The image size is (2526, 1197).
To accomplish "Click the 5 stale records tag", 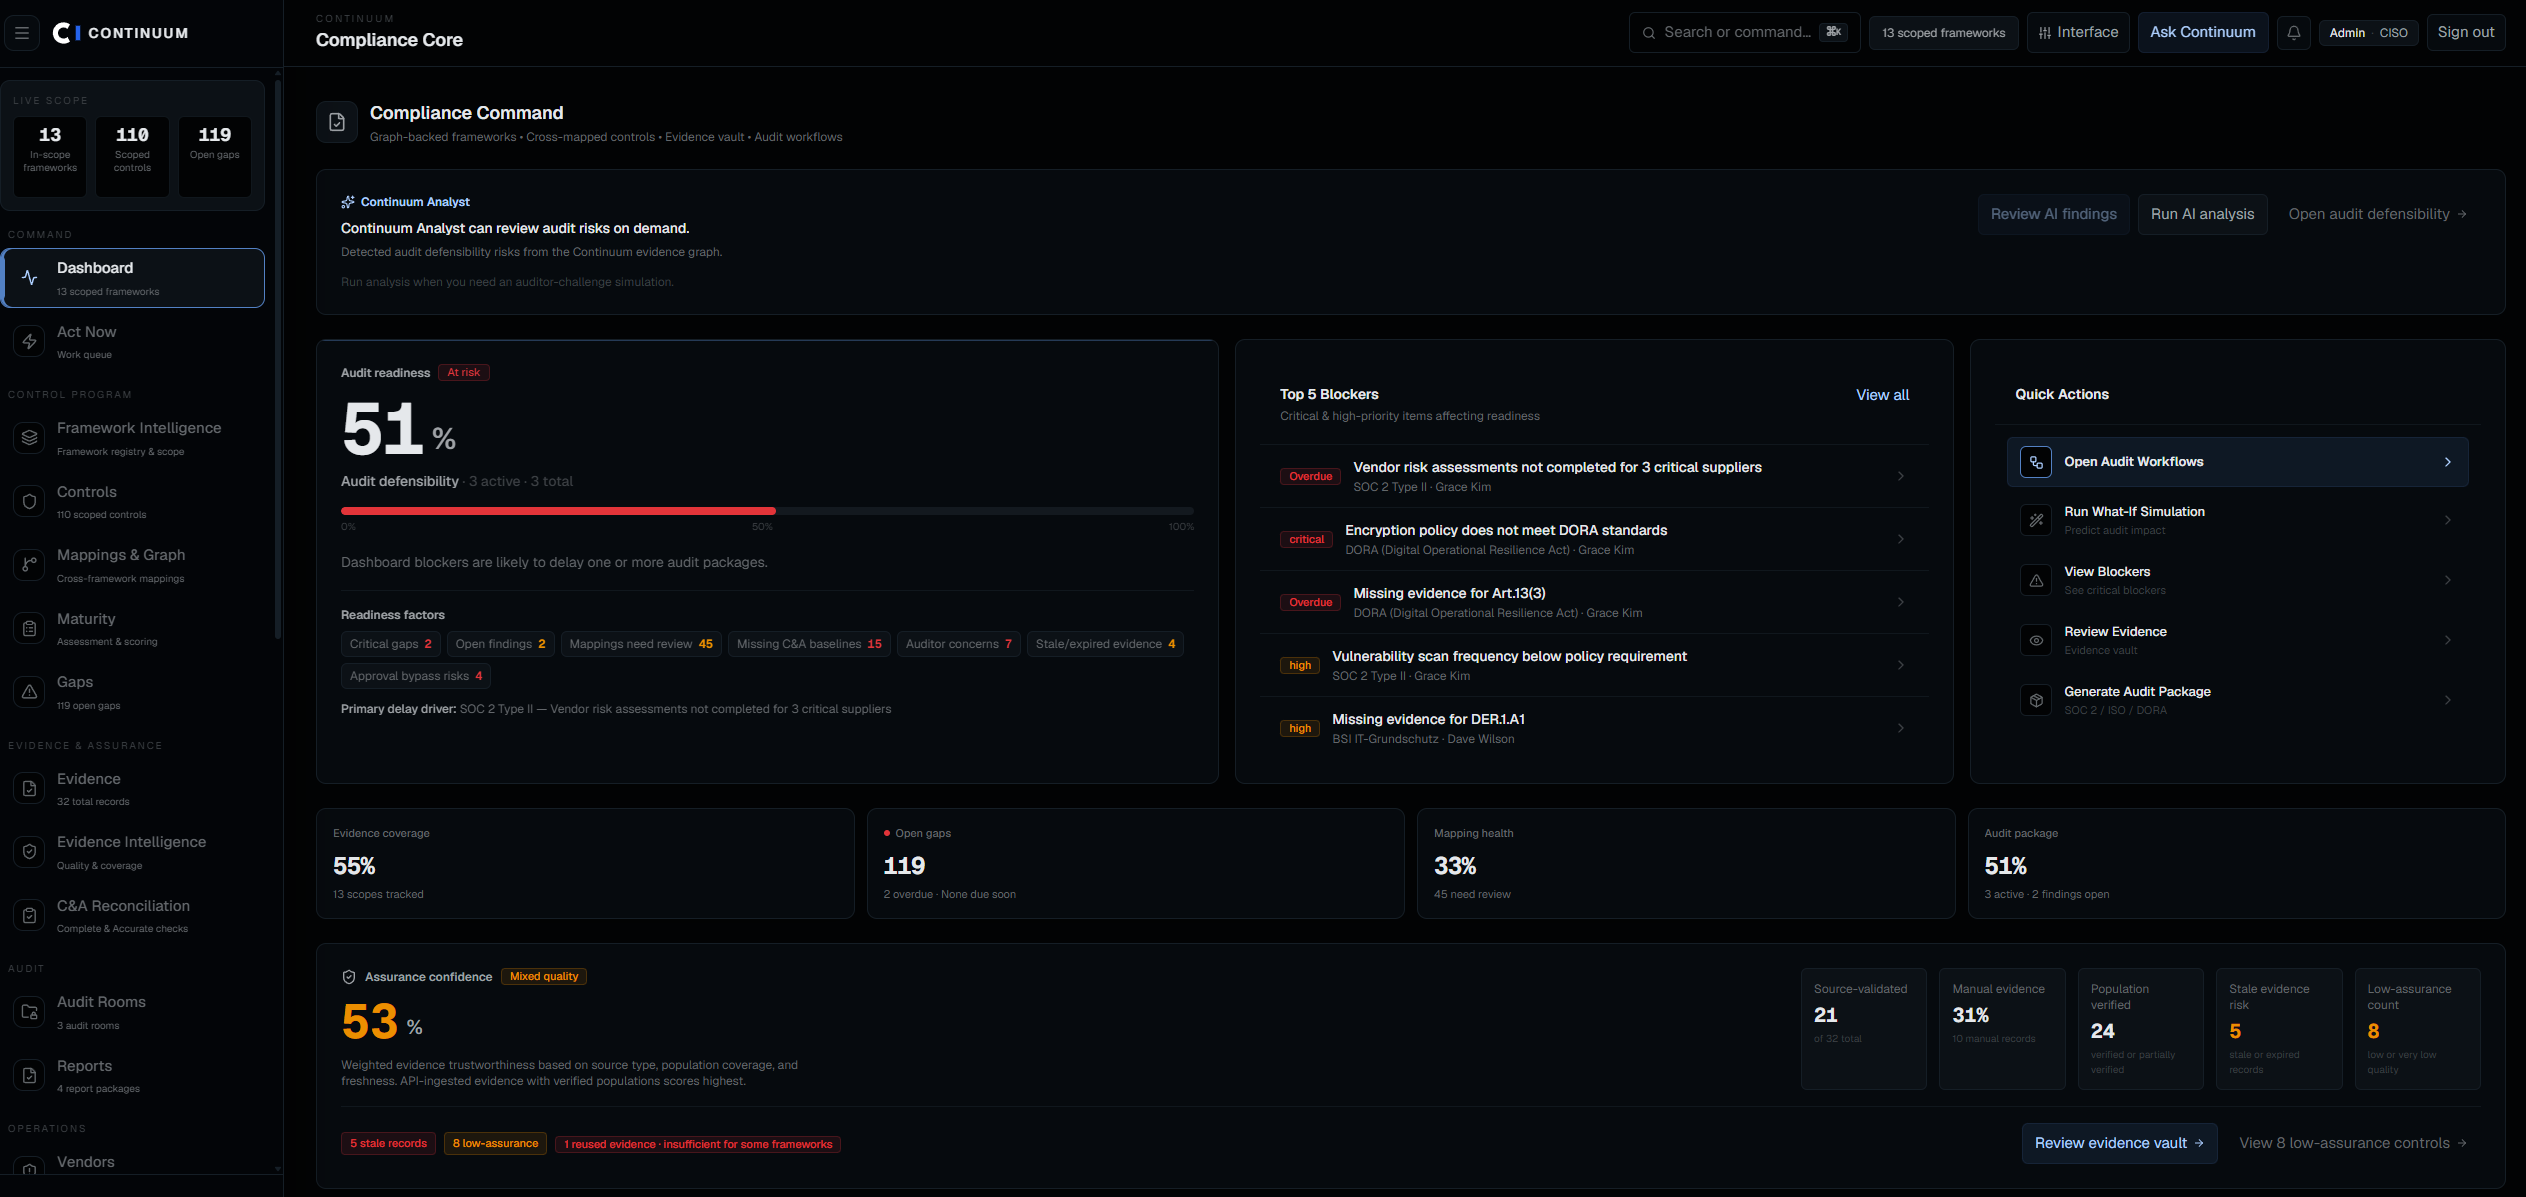I will pyautogui.click(x=388, y=1144).
